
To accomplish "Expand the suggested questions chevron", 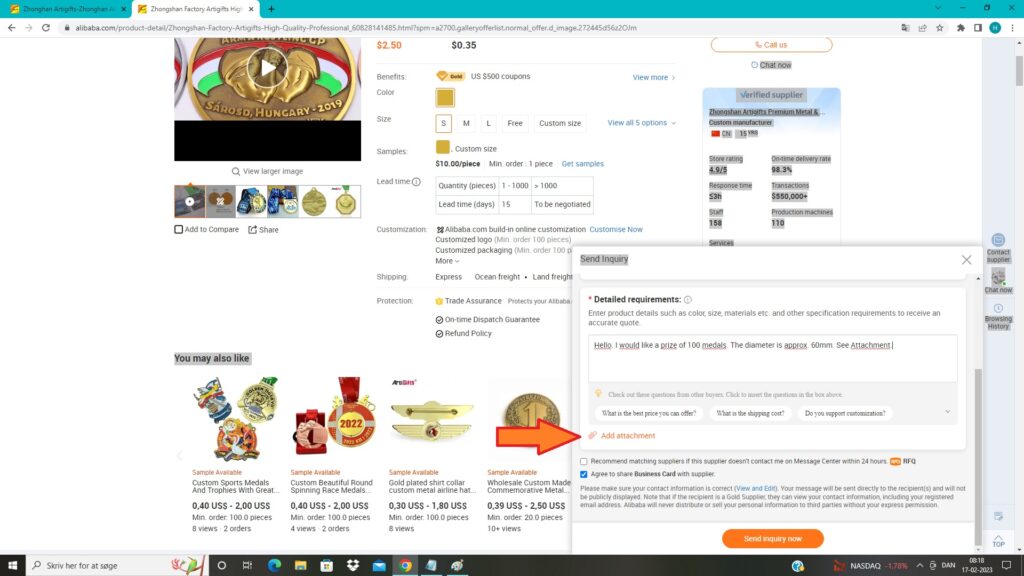I will (x=947, y=412).
